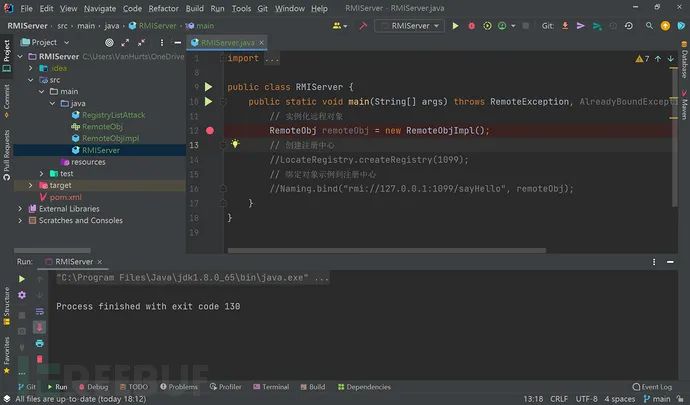Open the code-with-me users dropdown

[x=340, y=26]
